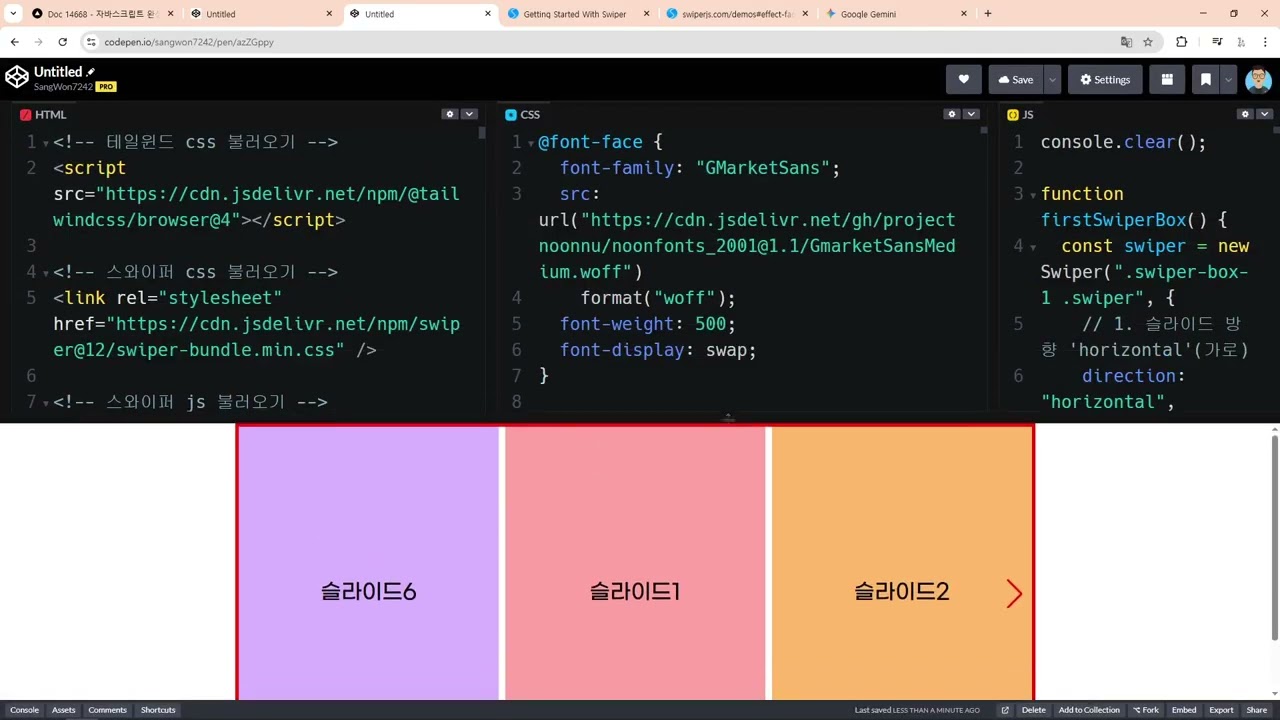This screenshot has height=720, width=1280.
Task: Expand HTML editor options chevron
Action: pos(469,114)
